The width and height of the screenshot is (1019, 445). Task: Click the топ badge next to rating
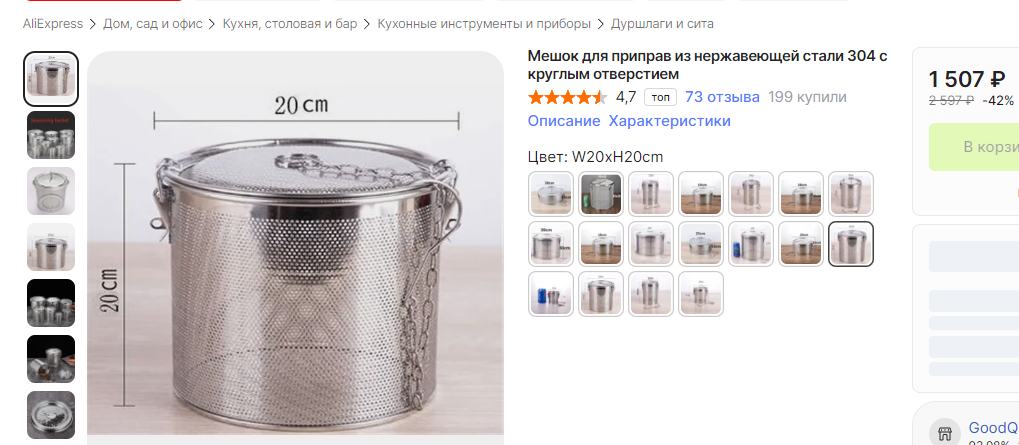(660, 97)
